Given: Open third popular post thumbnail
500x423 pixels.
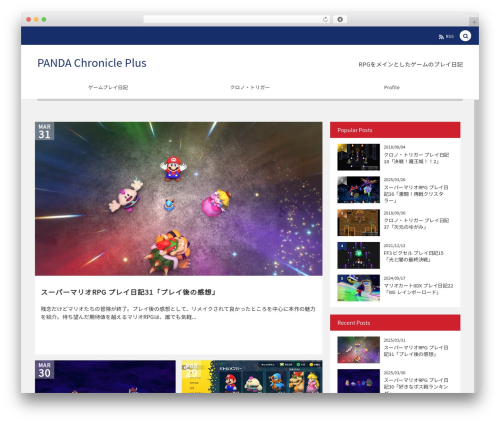Looking at the screenshot, I should point(358,222).
